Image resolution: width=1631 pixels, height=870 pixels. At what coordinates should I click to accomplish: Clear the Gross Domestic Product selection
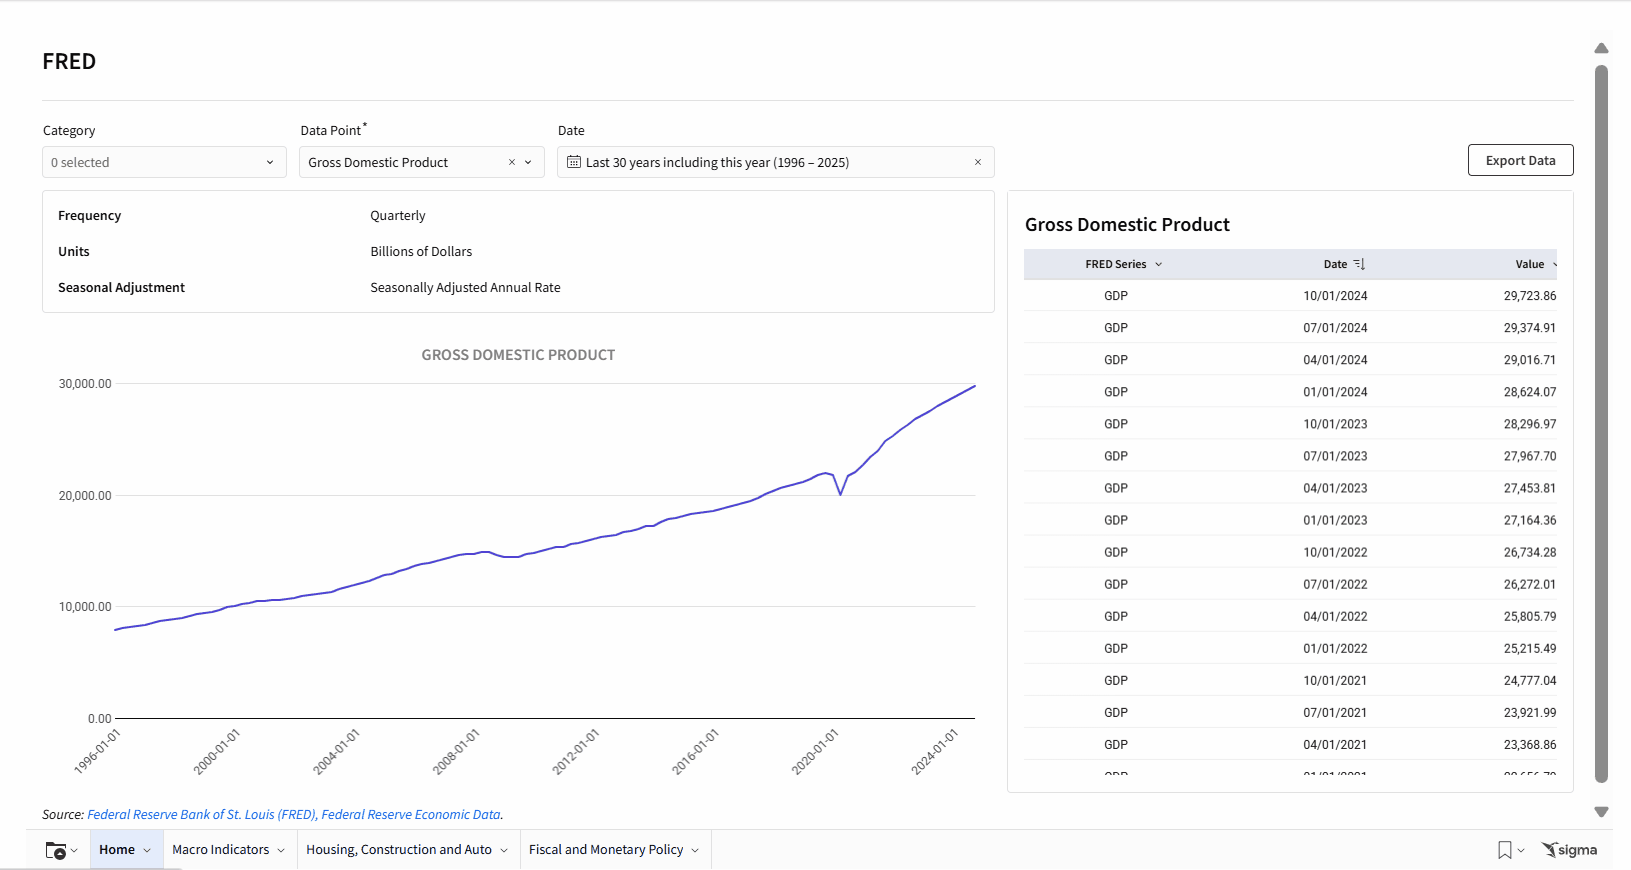click(x=512, y=162)
